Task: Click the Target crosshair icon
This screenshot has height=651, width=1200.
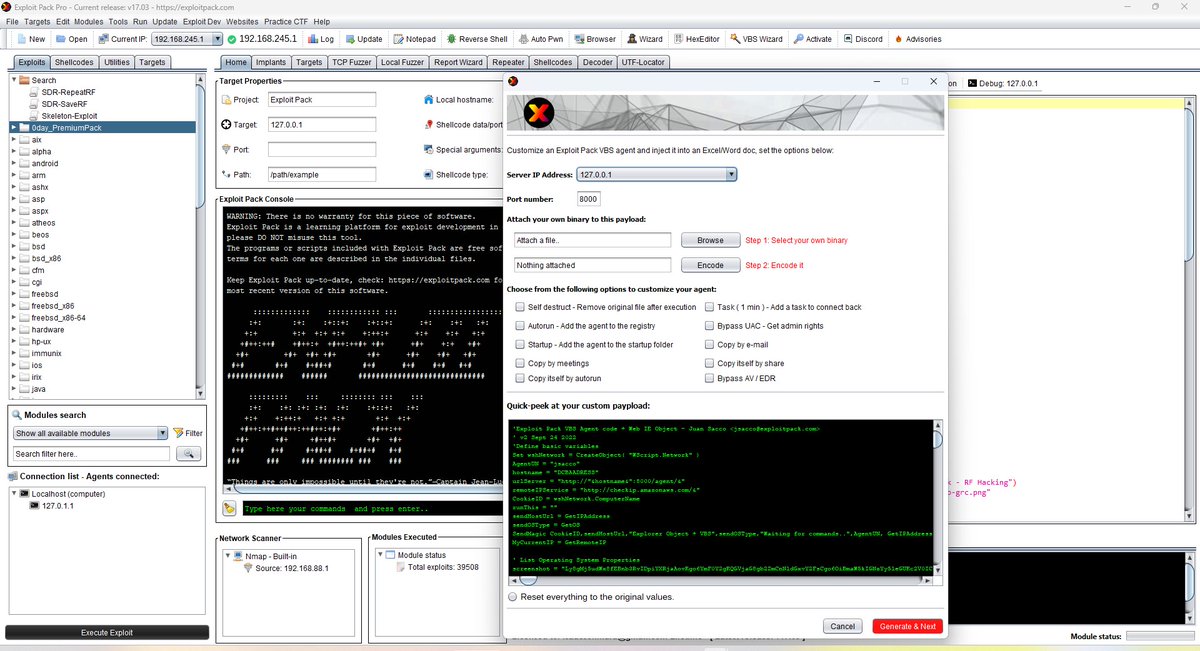Action: 226,125
